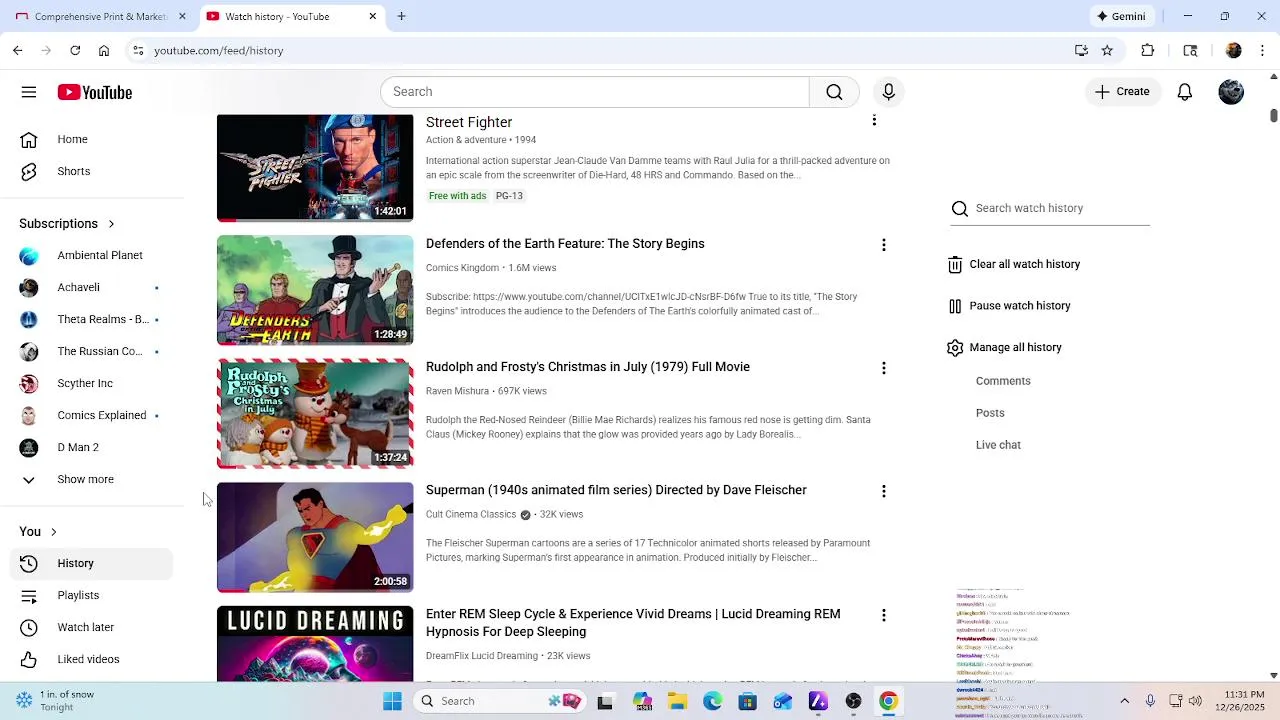Viewport: 1280px width, 720px height.
Task: Go to YouTube home via logo
Action: pyautogui.click(x=95, y=92)
